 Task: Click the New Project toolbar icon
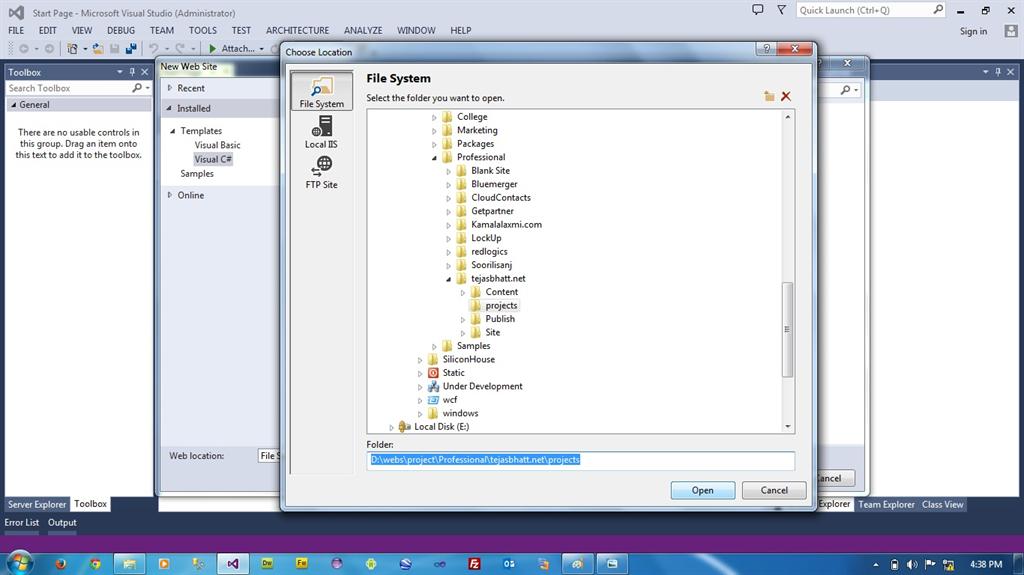[x=72, y=48]
